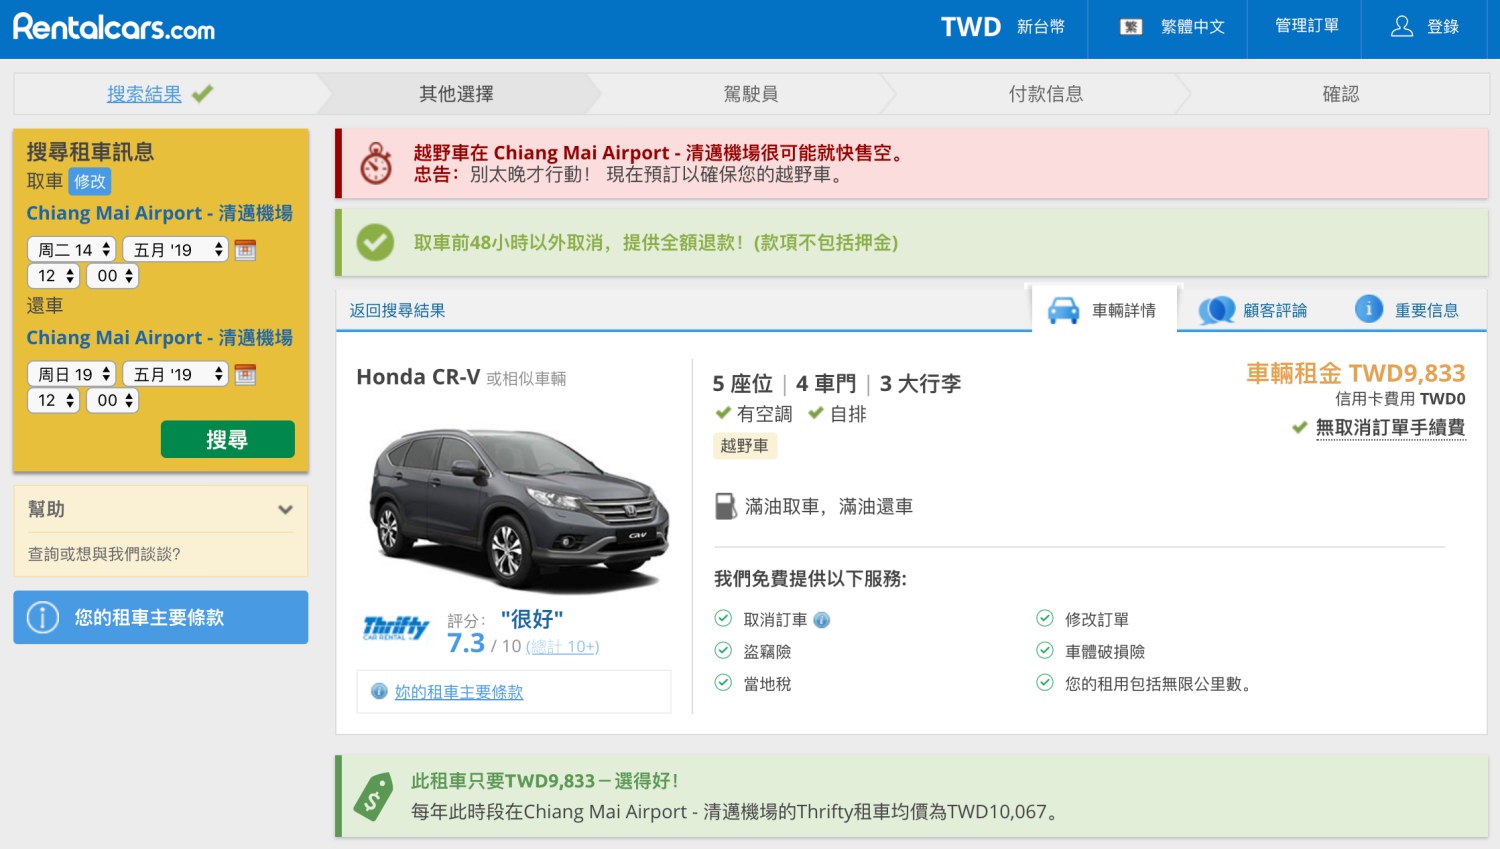Open pickup minute dropdown
Viewport: 1500px width, 849px height.
(x=112, y=275)
